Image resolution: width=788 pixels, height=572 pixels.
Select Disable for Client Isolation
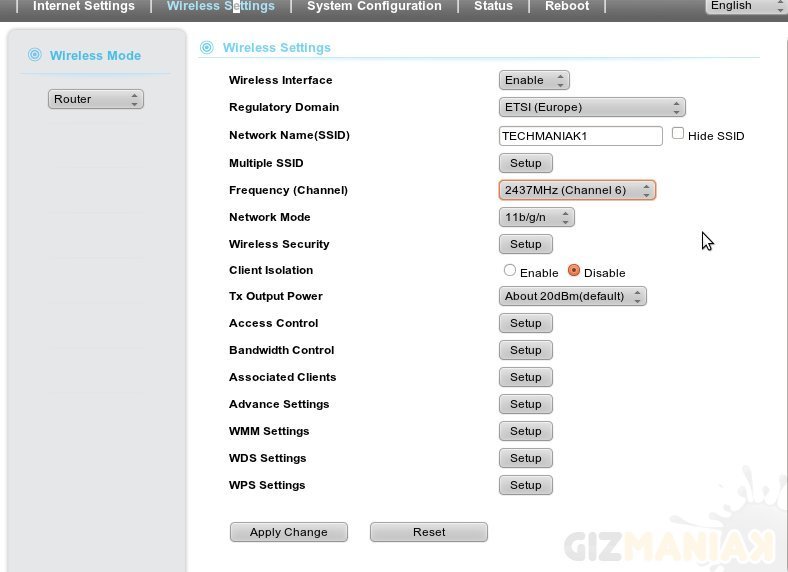574,271
